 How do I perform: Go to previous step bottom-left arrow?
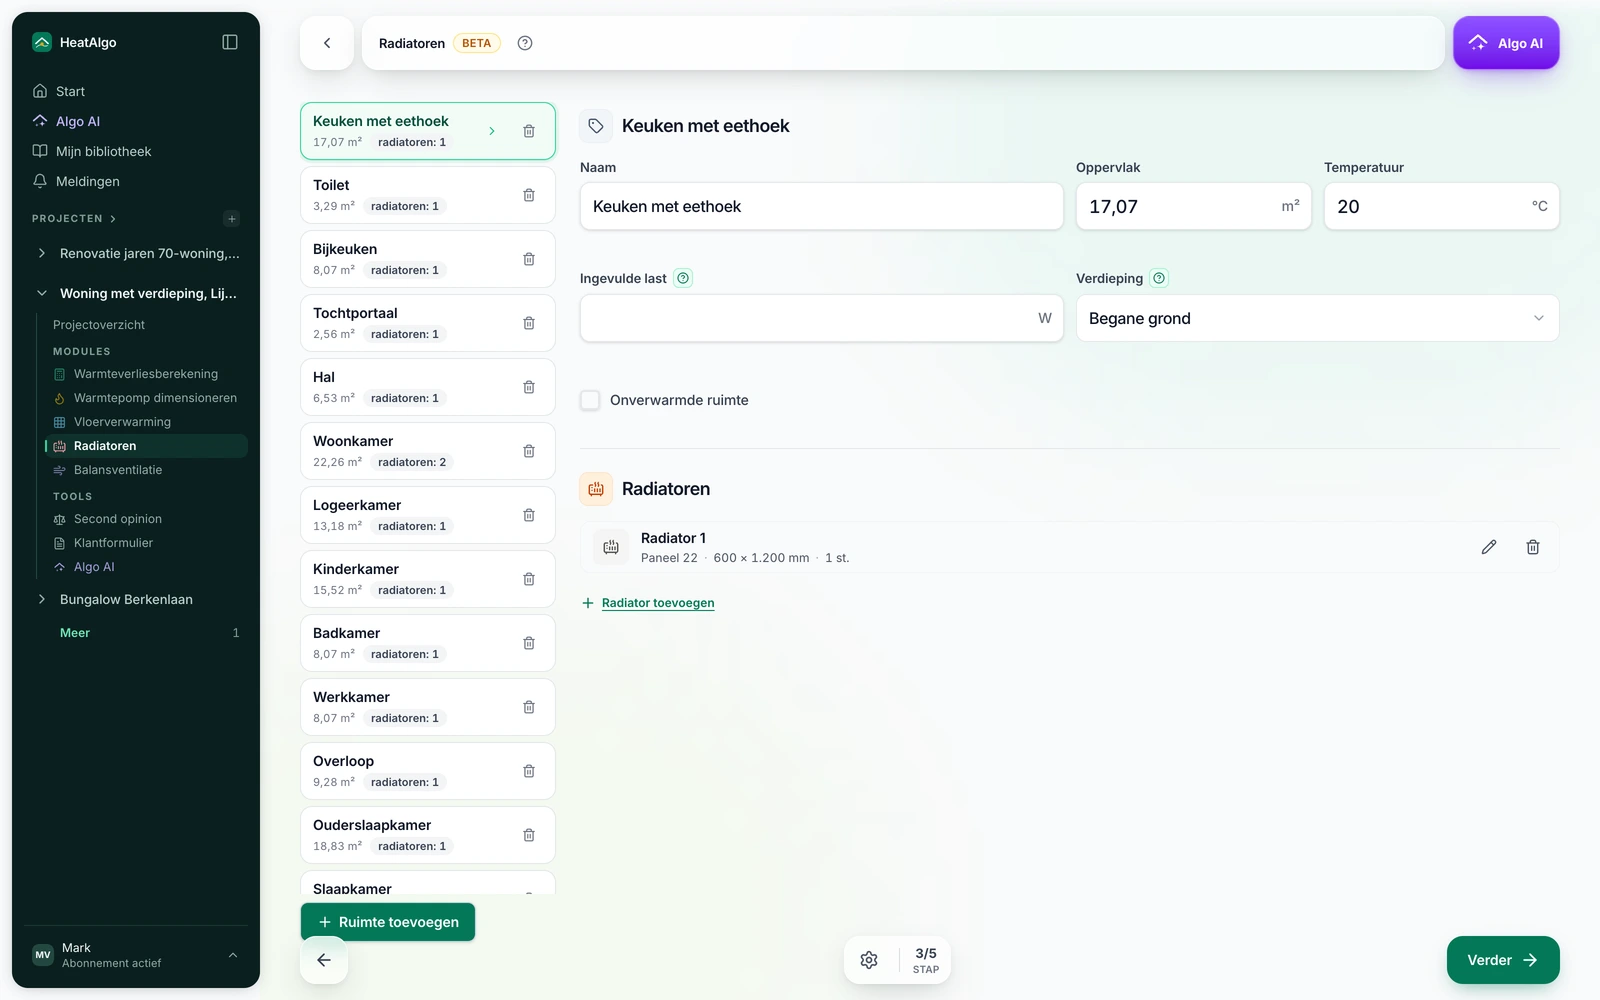324,960
